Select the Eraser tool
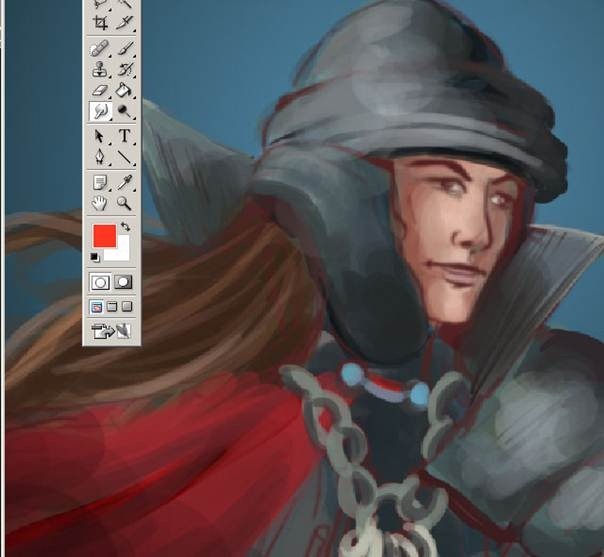604x557 pixels. coord(100,91)
